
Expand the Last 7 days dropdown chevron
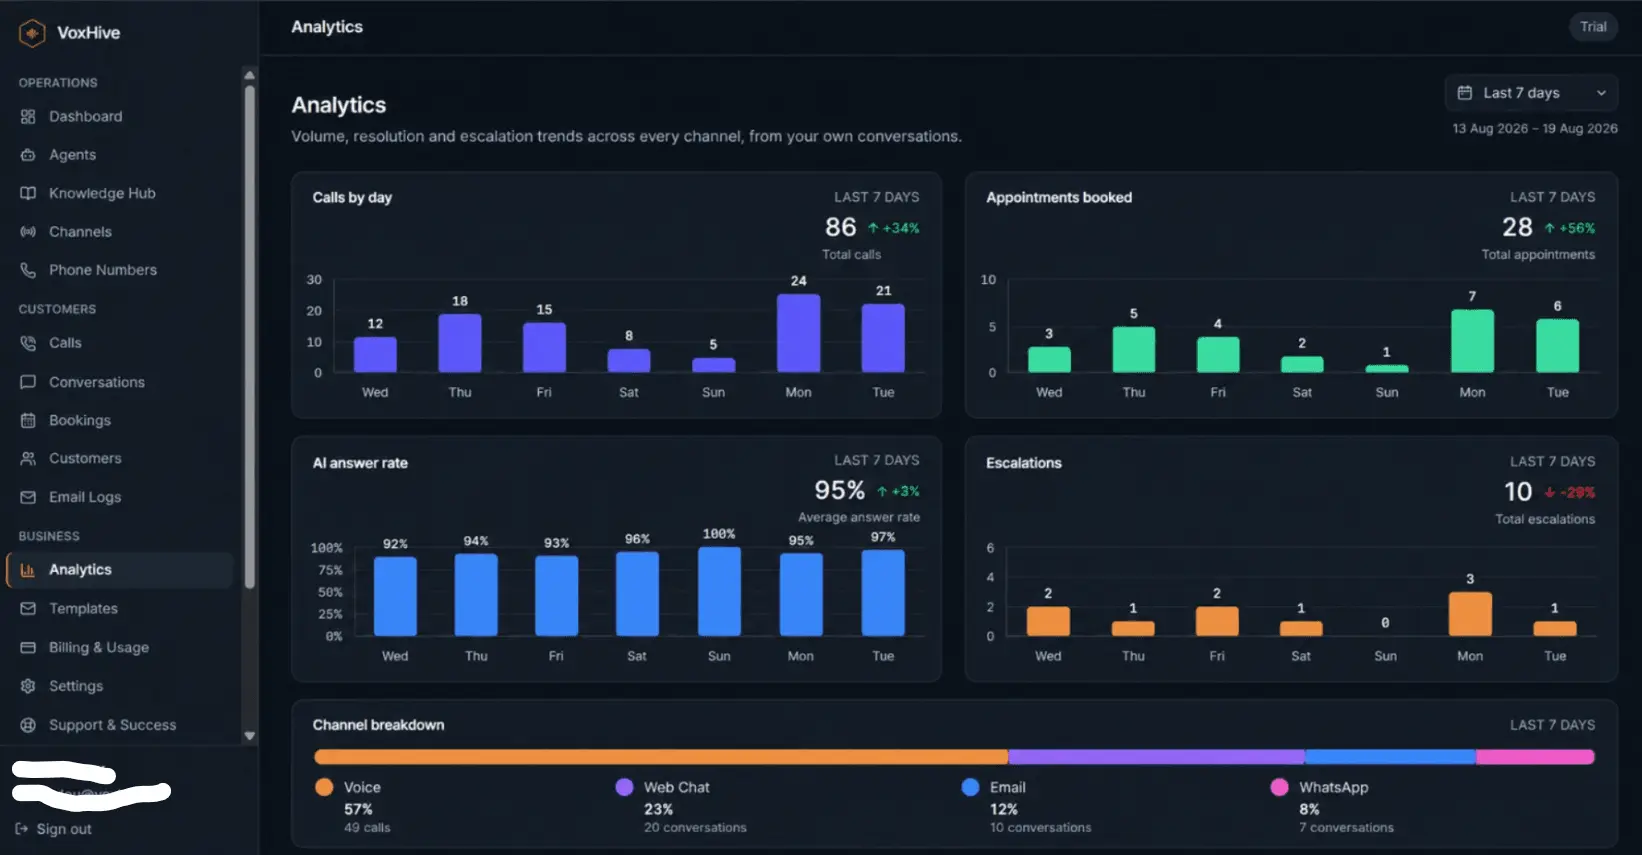(1601, 93)
